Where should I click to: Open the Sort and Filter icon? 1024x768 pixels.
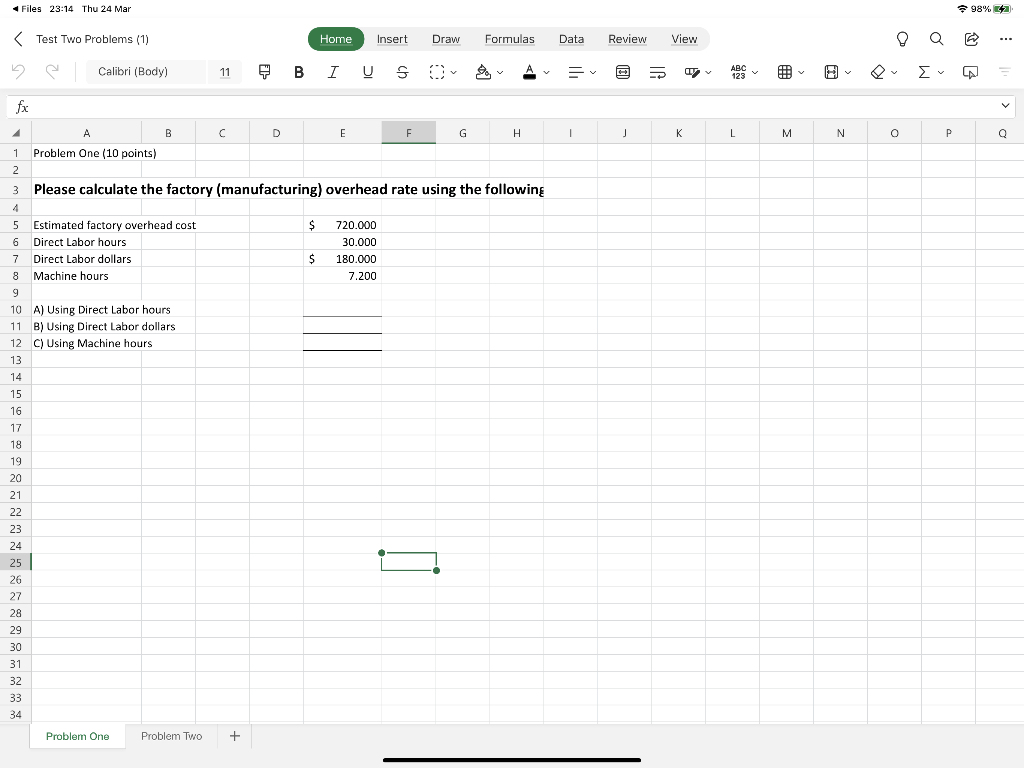tap(1004, 72)
